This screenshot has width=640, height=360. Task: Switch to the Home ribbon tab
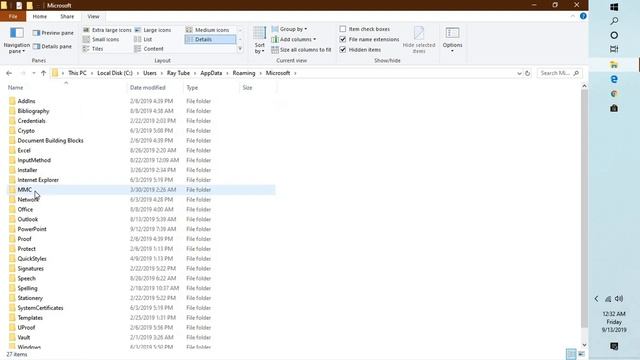coord(40,16)
